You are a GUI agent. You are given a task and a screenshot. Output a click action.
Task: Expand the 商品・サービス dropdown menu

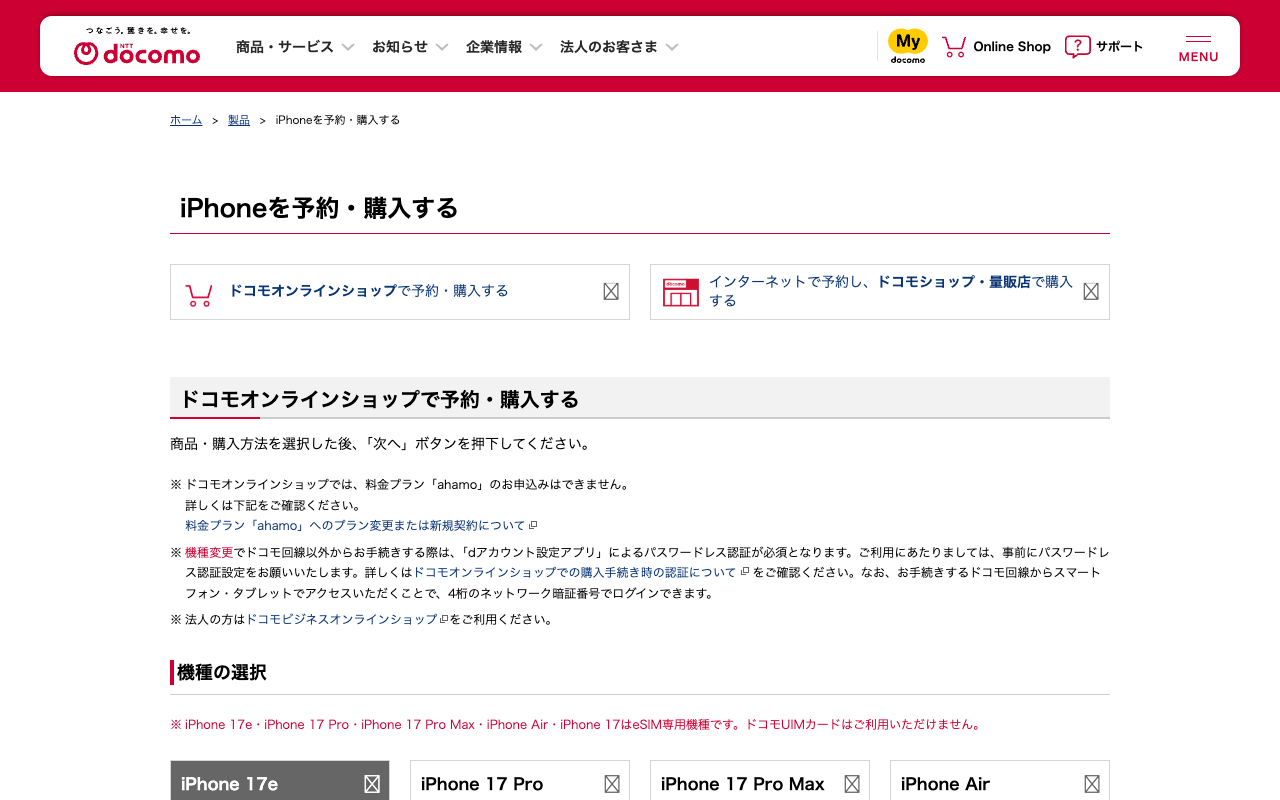pos(295,46)
